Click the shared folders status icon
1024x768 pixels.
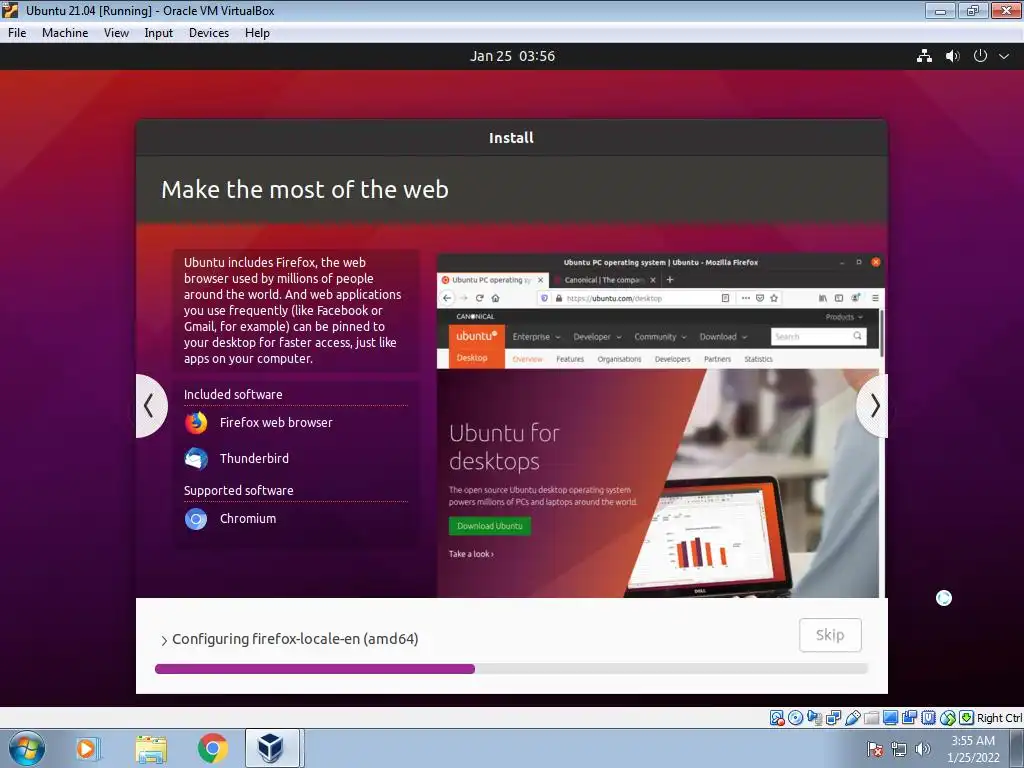coord(871,718)
